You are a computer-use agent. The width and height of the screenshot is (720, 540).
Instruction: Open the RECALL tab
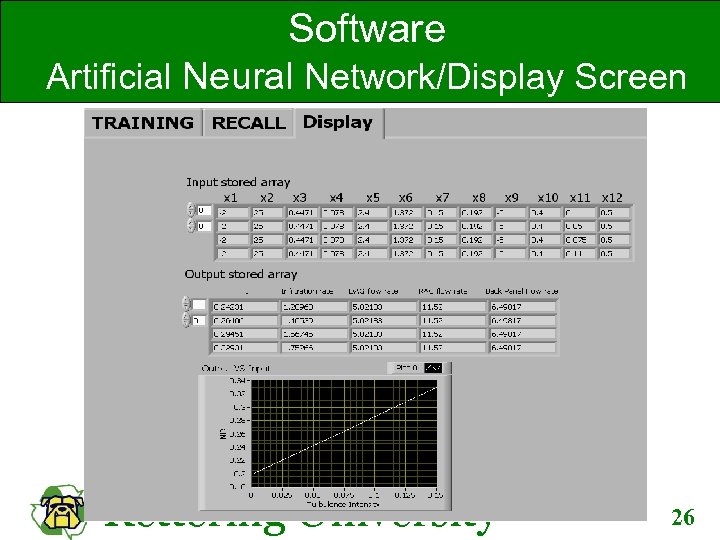tap(248, 123)
